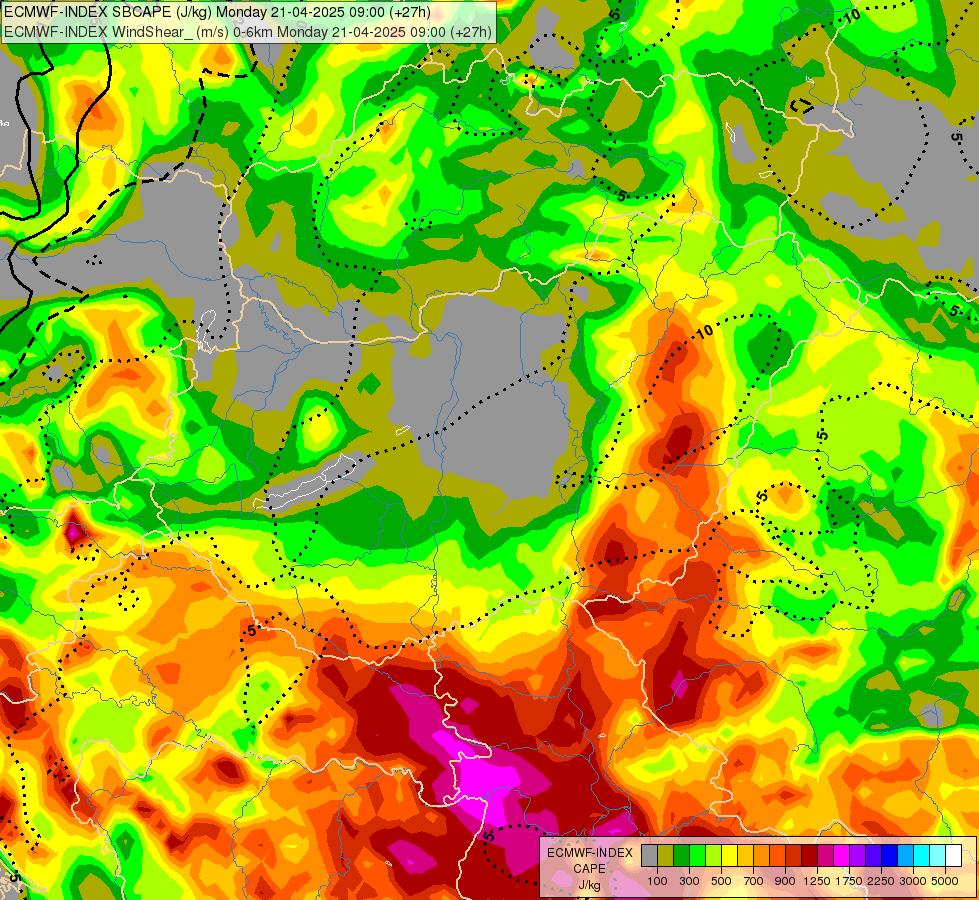Click the bright magenta legend swatch
This screenshot has width=979, height=900.
[x=841, y=856]
